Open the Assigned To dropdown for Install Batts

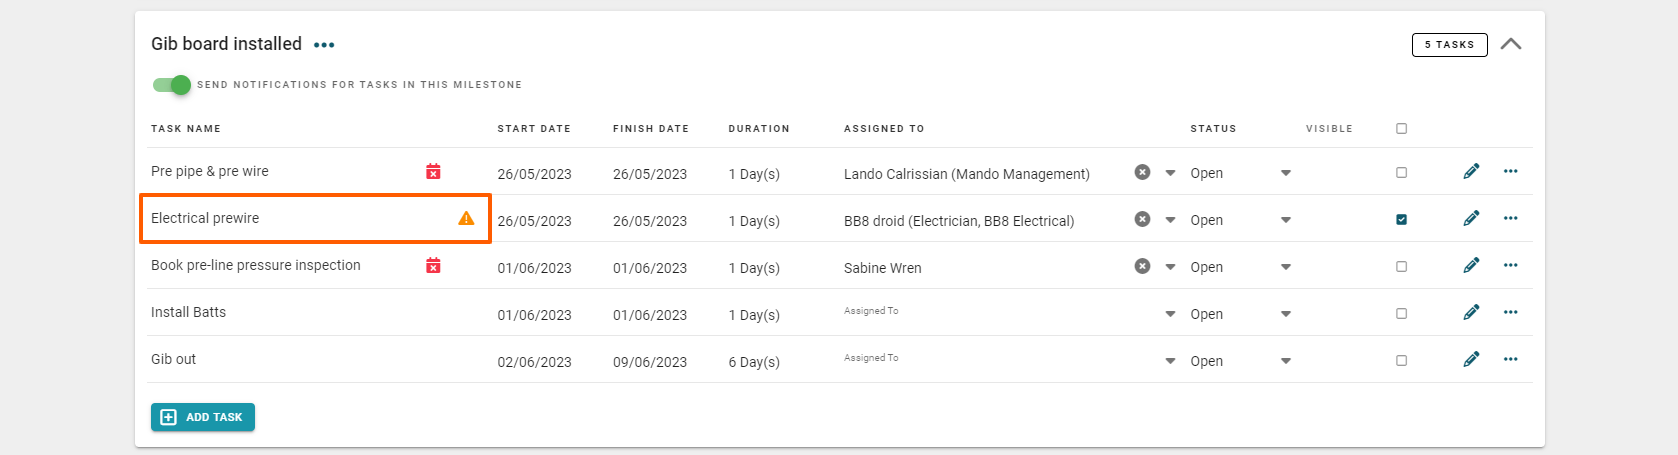click(1170, 314)
